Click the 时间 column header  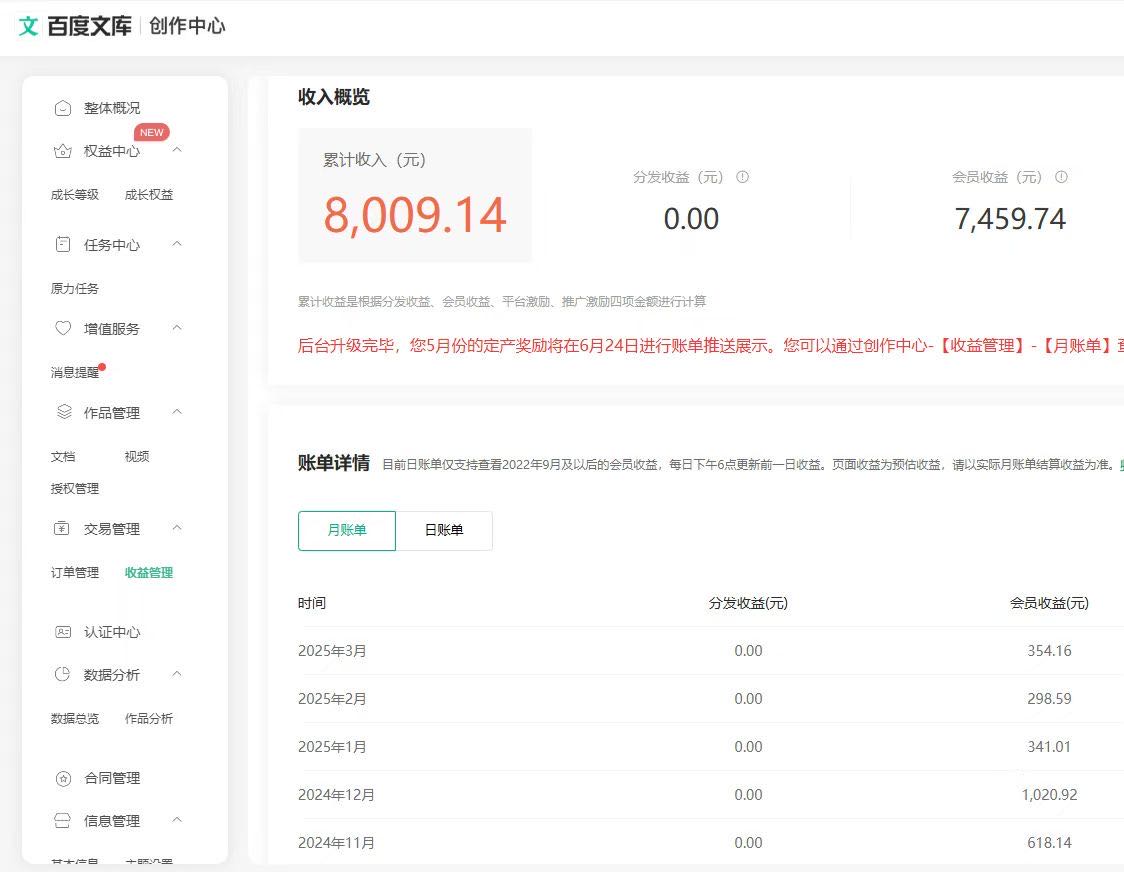point(312,603)
